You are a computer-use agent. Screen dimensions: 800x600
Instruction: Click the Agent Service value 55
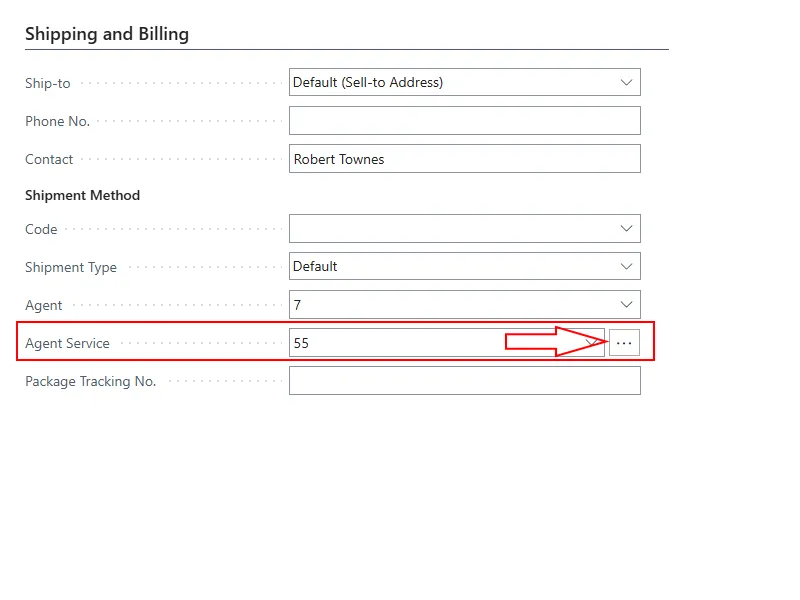302,343
